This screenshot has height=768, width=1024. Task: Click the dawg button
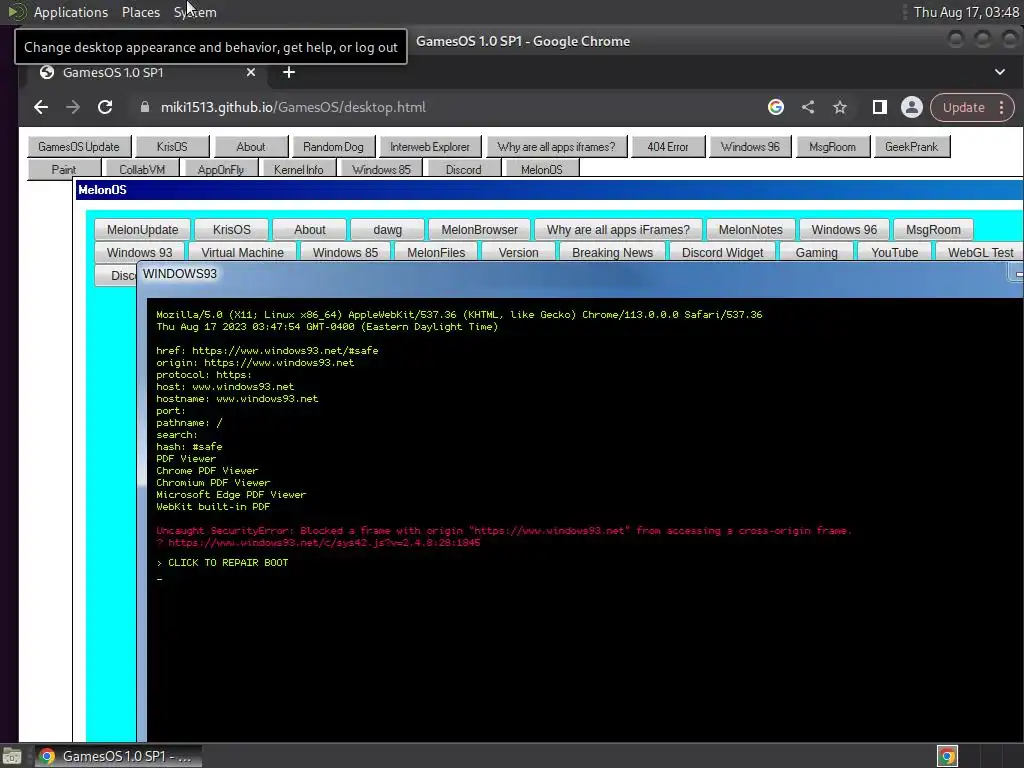click(x=387, y=230)
